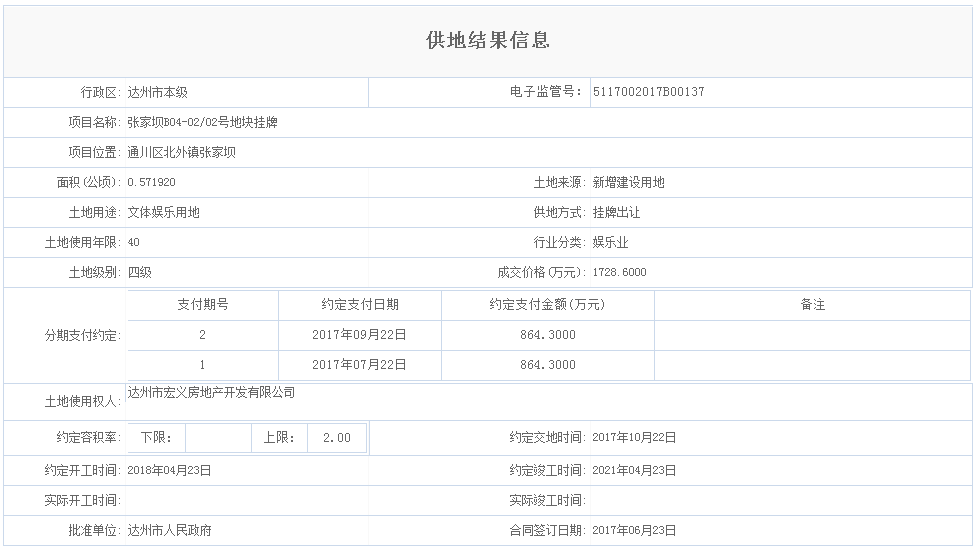Click the 成交价格(万元) label
The height and width of the screenshot is (548, 974).
pos(542,272)
